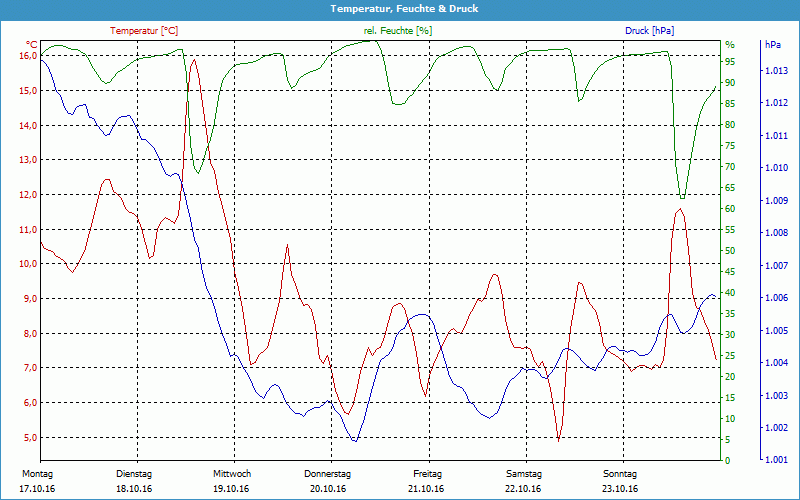800x500 pixels.
Task: Click the '7,0' tick on the temperature axis
Action: [x=31, y=368]
